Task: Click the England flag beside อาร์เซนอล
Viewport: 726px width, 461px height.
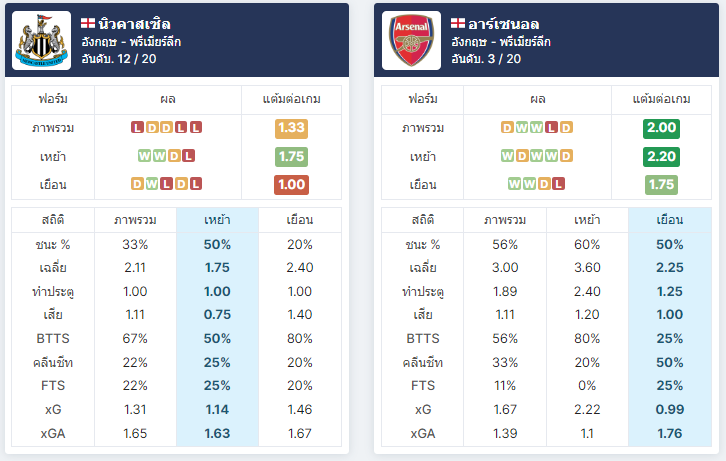Action: 457,23
